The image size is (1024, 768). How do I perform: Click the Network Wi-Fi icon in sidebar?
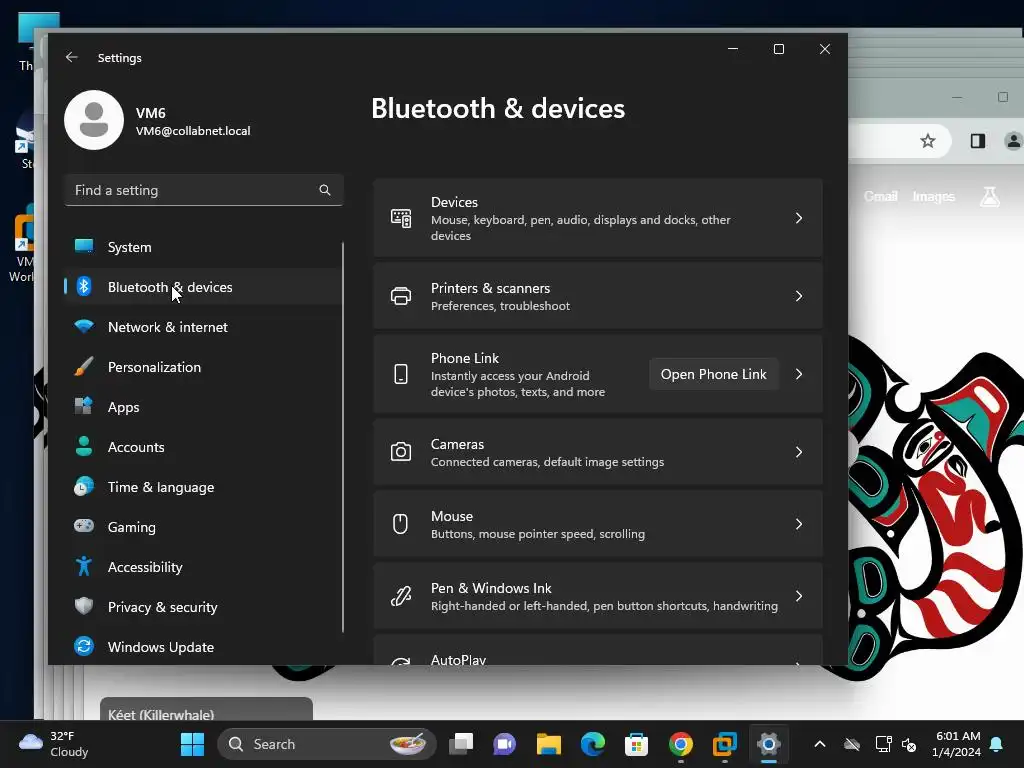coord(84,326)
